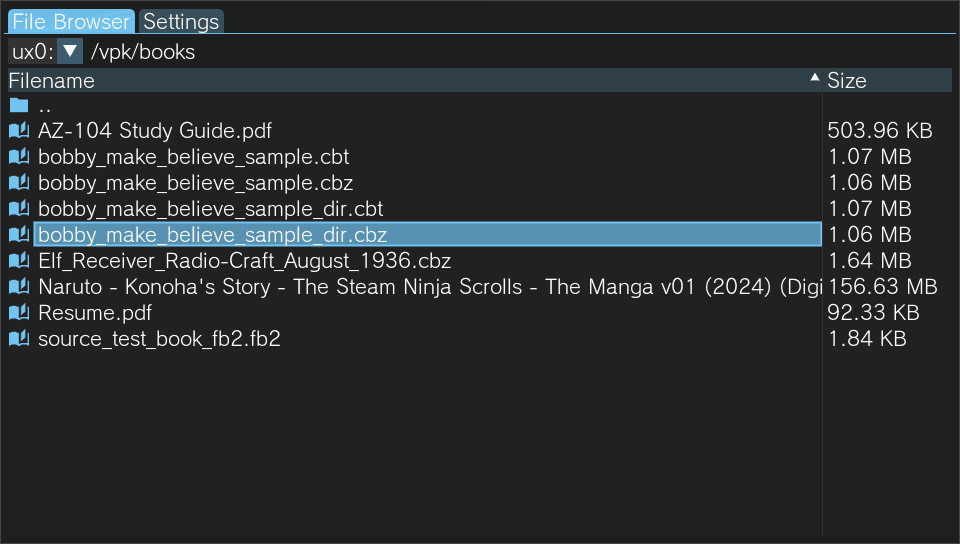Click the ascending sort arrow on Filename column

[814, 78]
